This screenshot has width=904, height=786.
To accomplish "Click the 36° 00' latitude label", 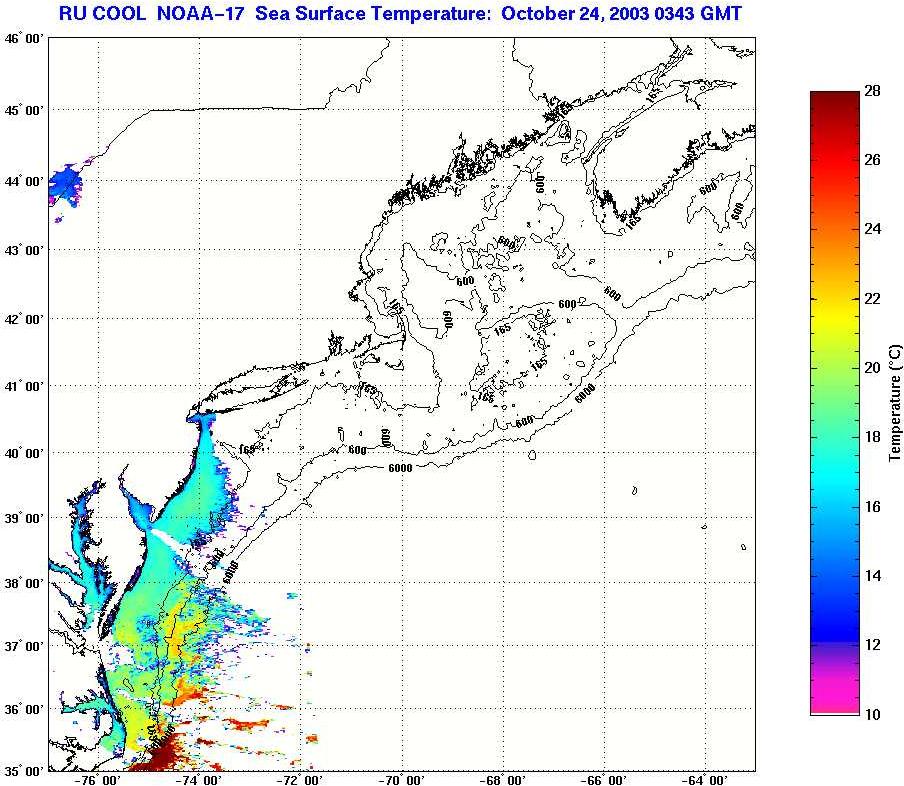I will click(x=25, y=709).
